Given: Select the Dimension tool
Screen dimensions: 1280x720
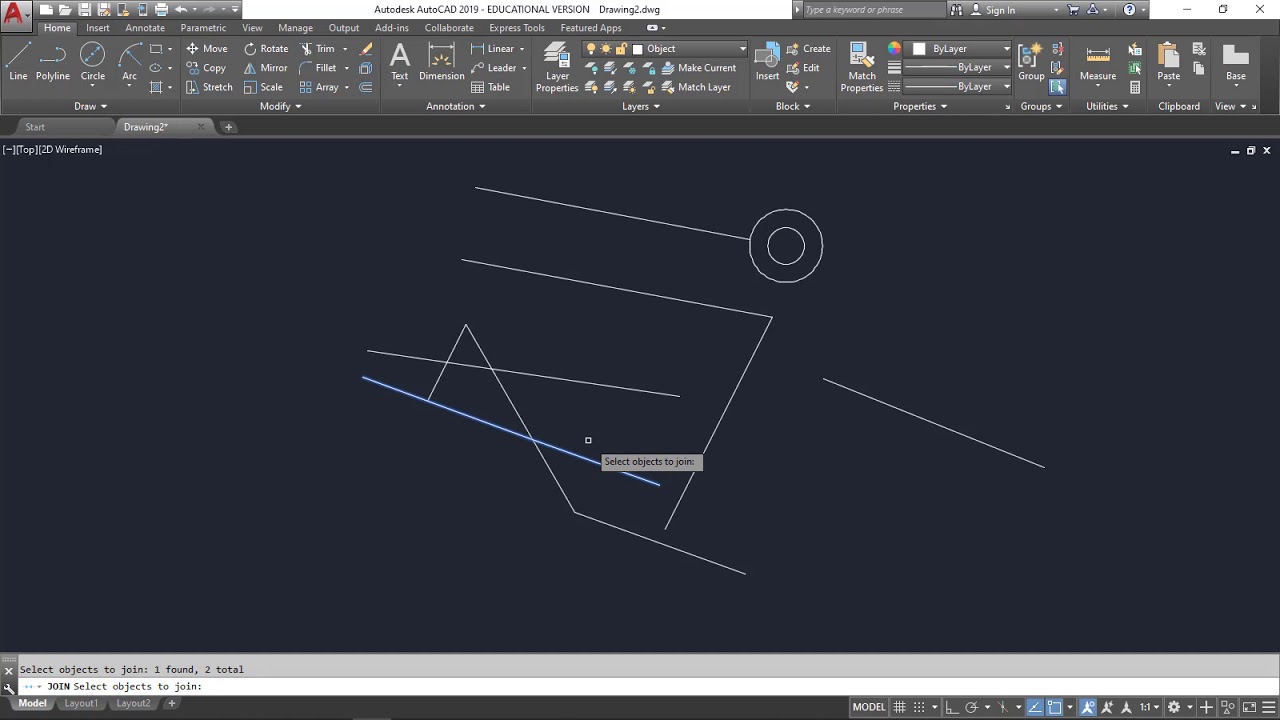Looking at the screenshot, I should 441,61.
